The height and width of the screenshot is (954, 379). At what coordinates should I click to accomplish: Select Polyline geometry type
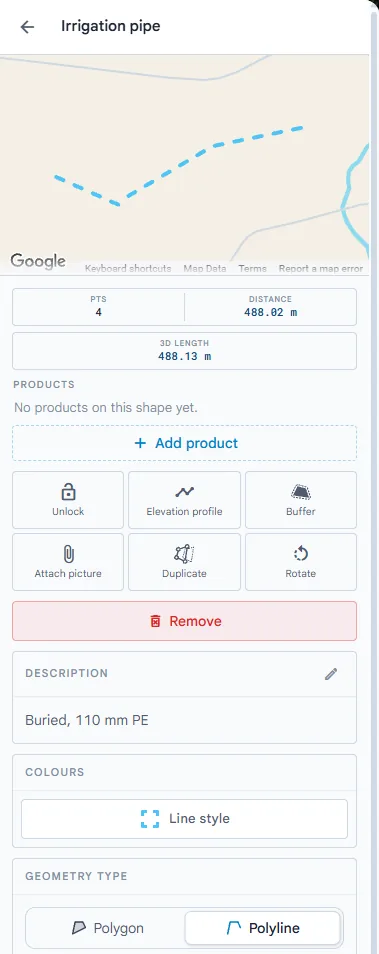pos(262,928)
